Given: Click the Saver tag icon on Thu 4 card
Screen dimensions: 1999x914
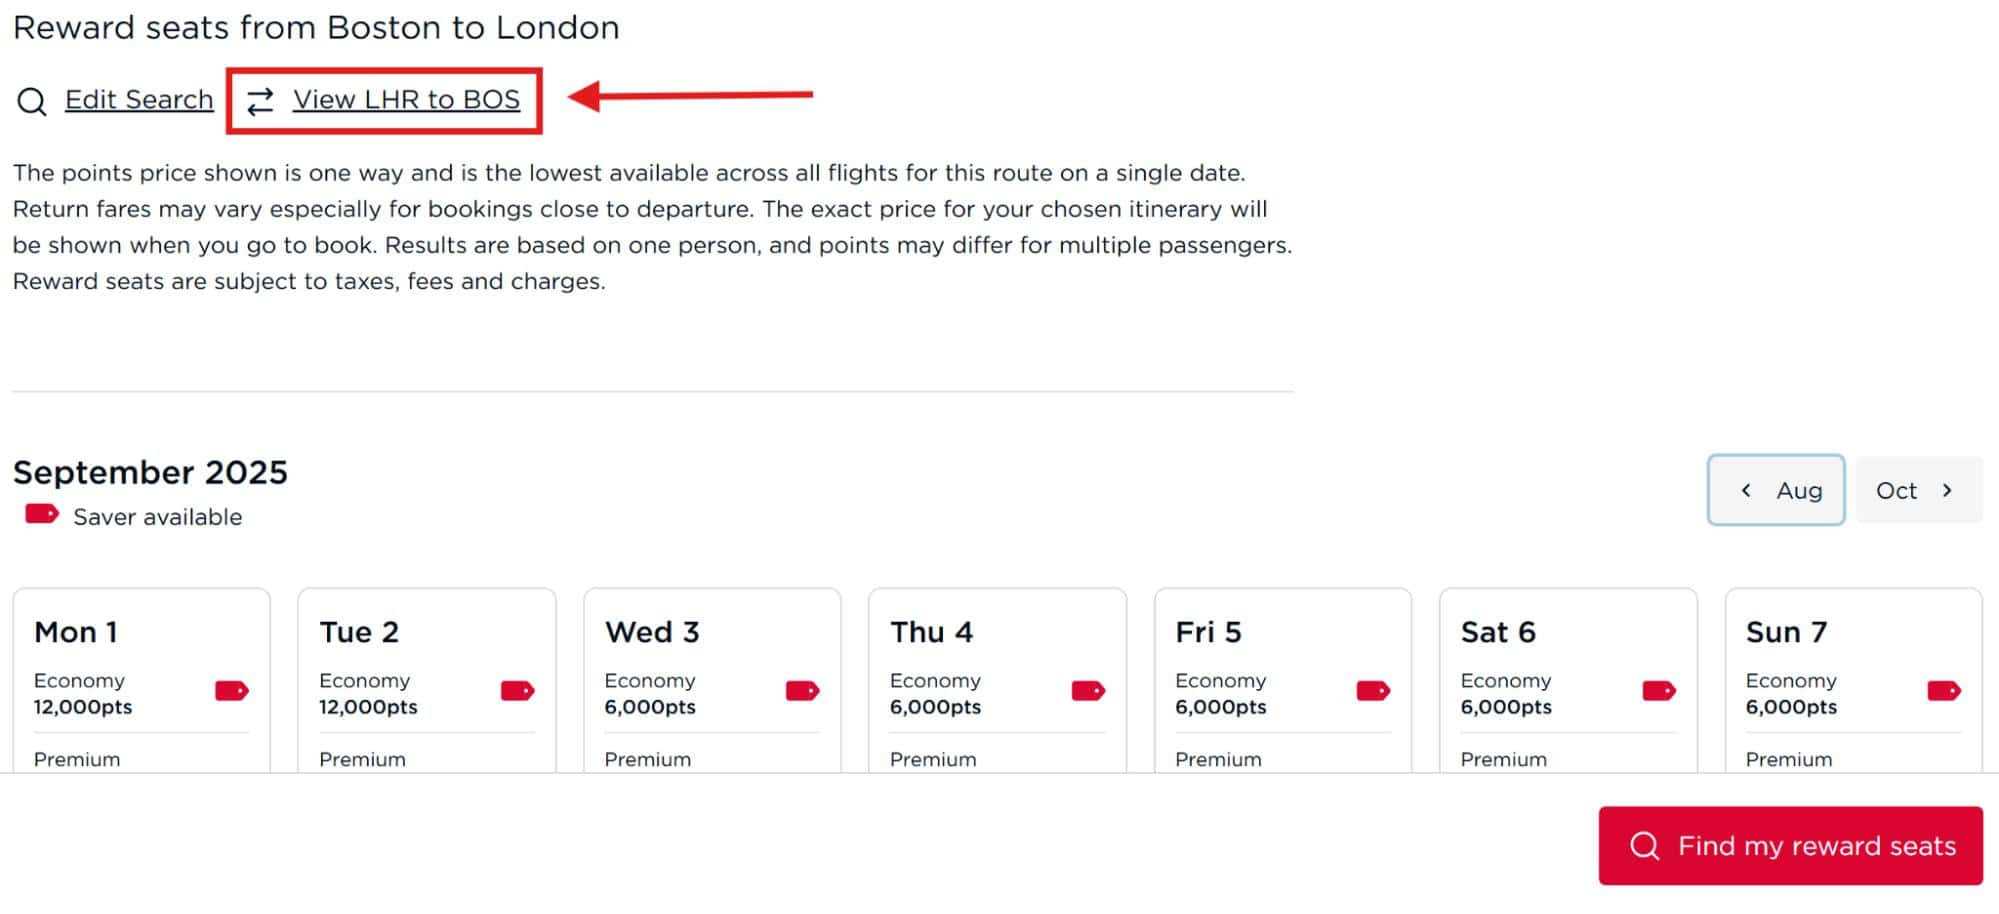Looking at the screenshot, I should coord(1087,690).
